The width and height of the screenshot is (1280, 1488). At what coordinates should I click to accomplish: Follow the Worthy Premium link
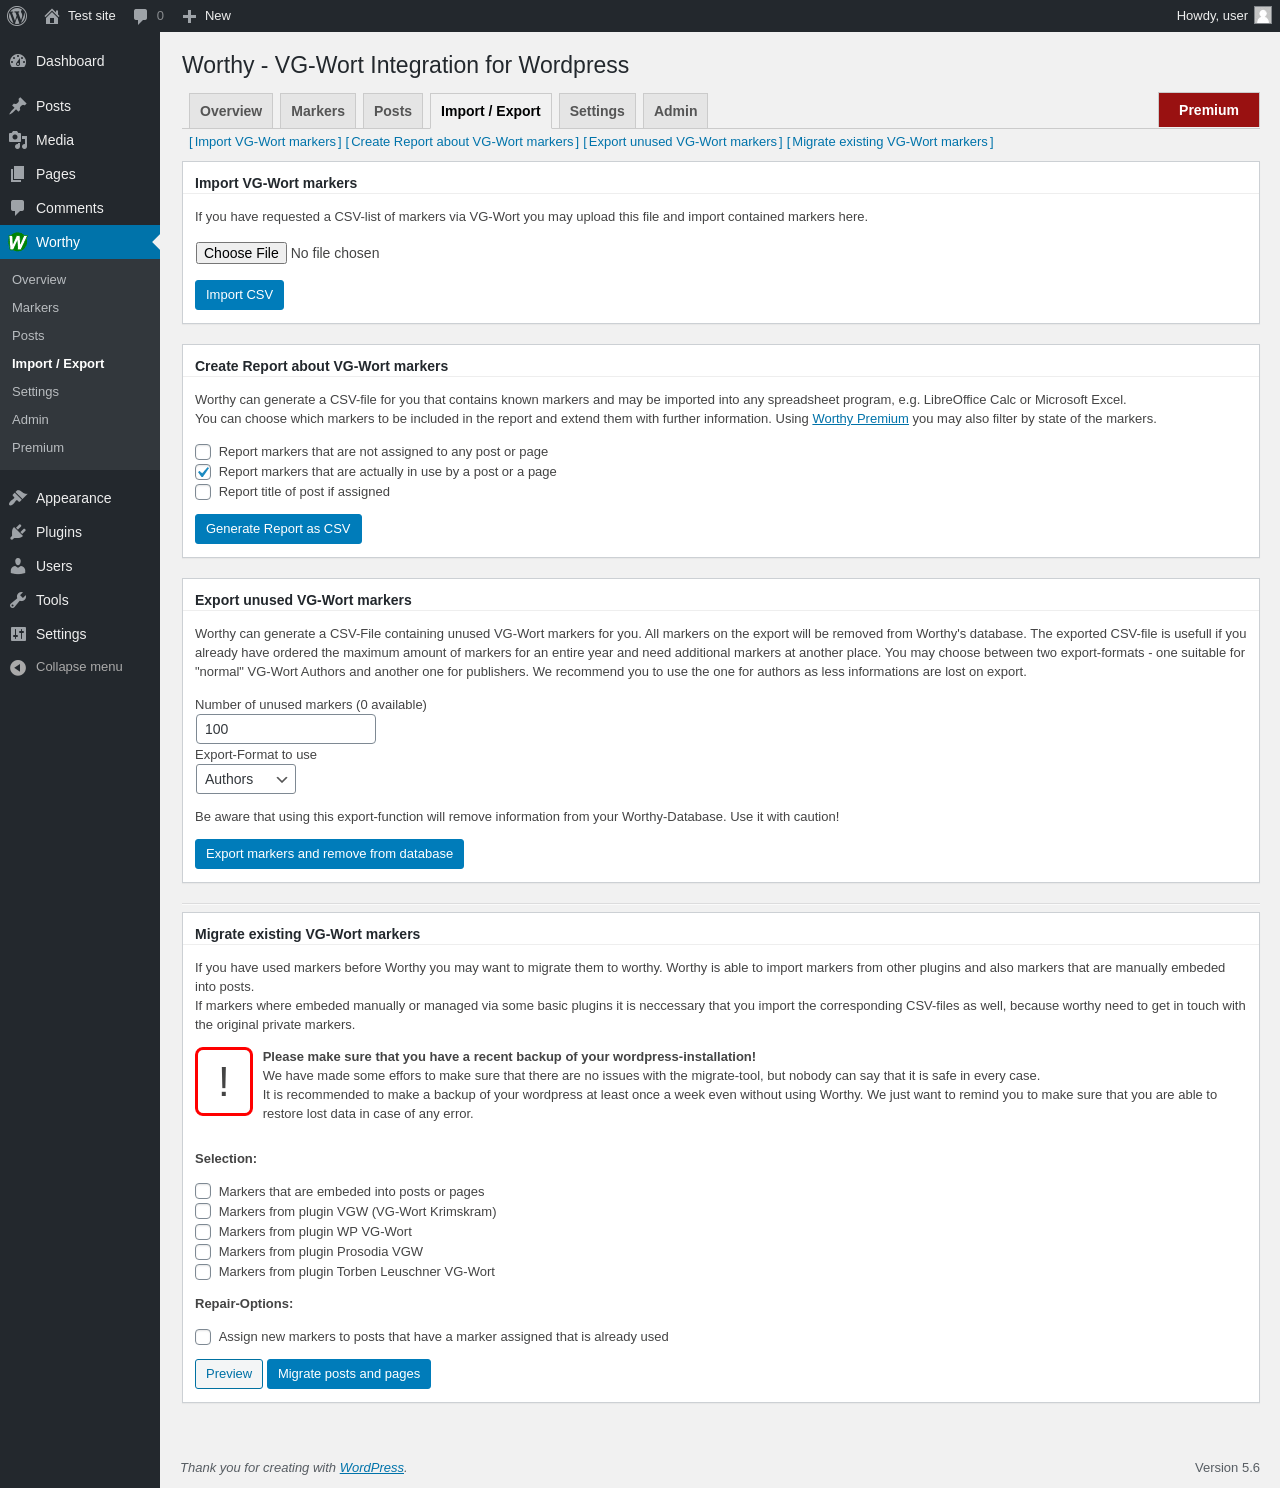pos(860,419)
